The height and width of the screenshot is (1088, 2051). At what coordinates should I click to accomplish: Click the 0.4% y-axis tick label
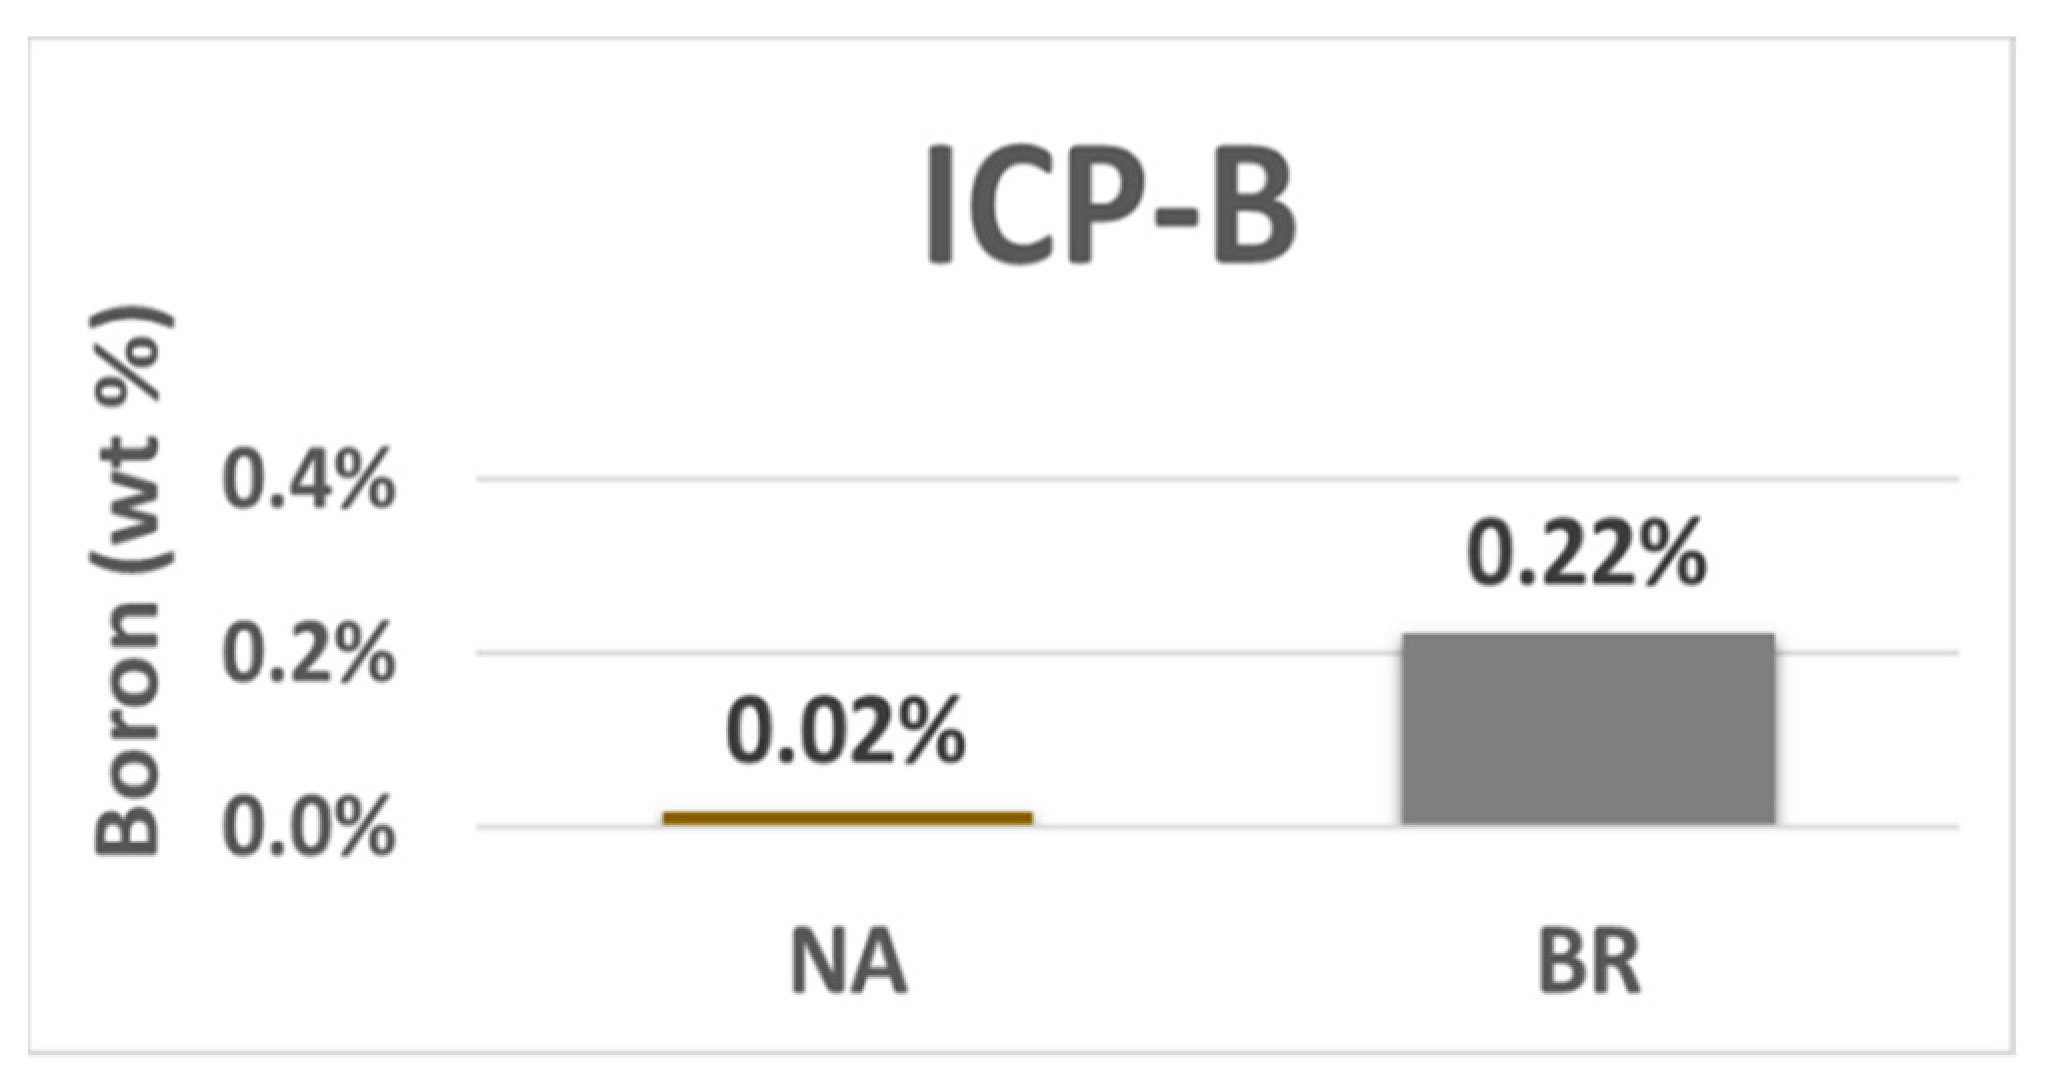[309, 481]
